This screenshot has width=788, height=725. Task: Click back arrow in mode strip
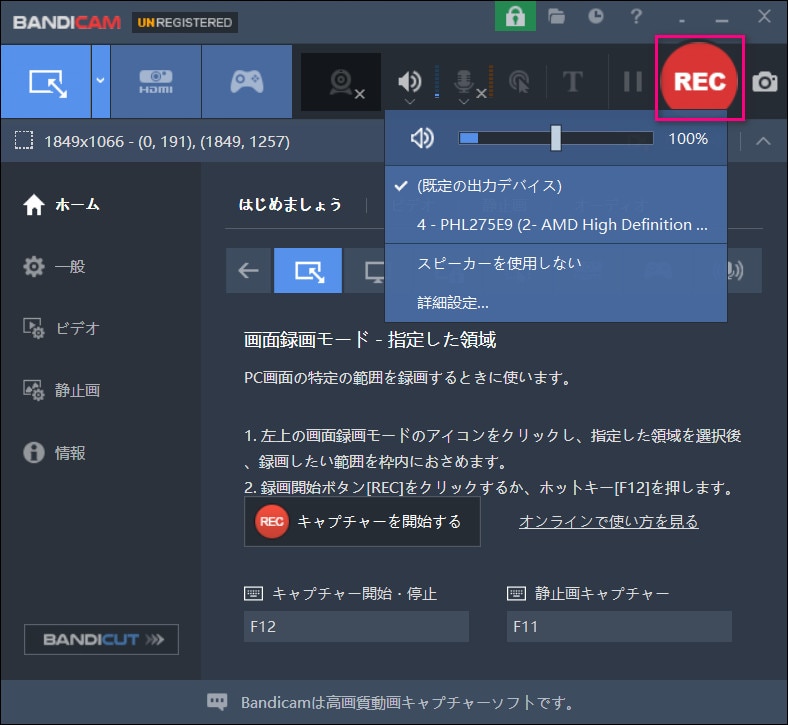[248, 270]
